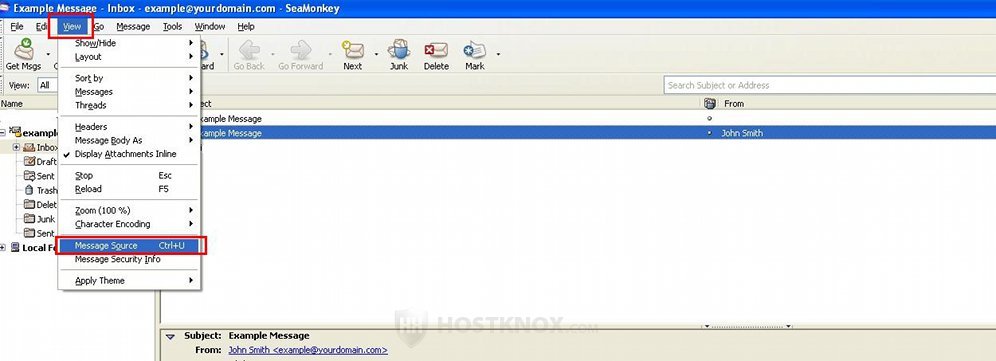Expand the Inbox folder tree node
The height and width of the screenshot is (361, 996).
point(16,147)
